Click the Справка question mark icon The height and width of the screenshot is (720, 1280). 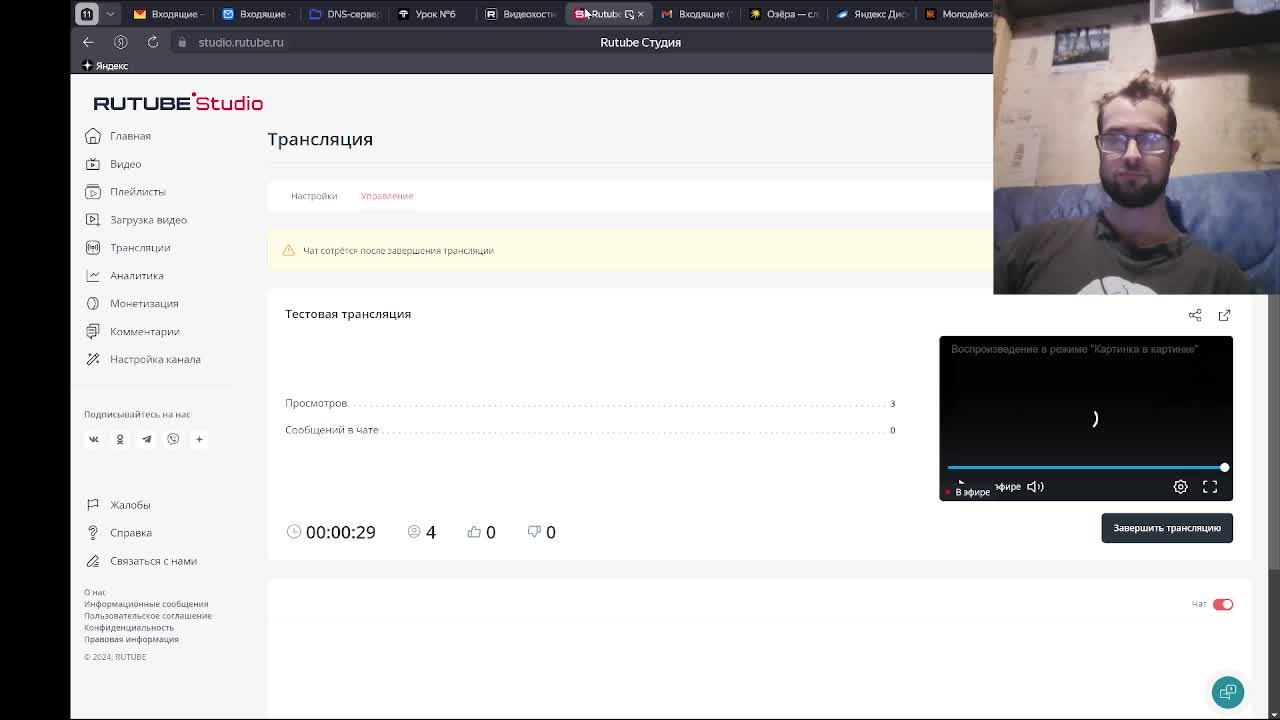(93, 533)
